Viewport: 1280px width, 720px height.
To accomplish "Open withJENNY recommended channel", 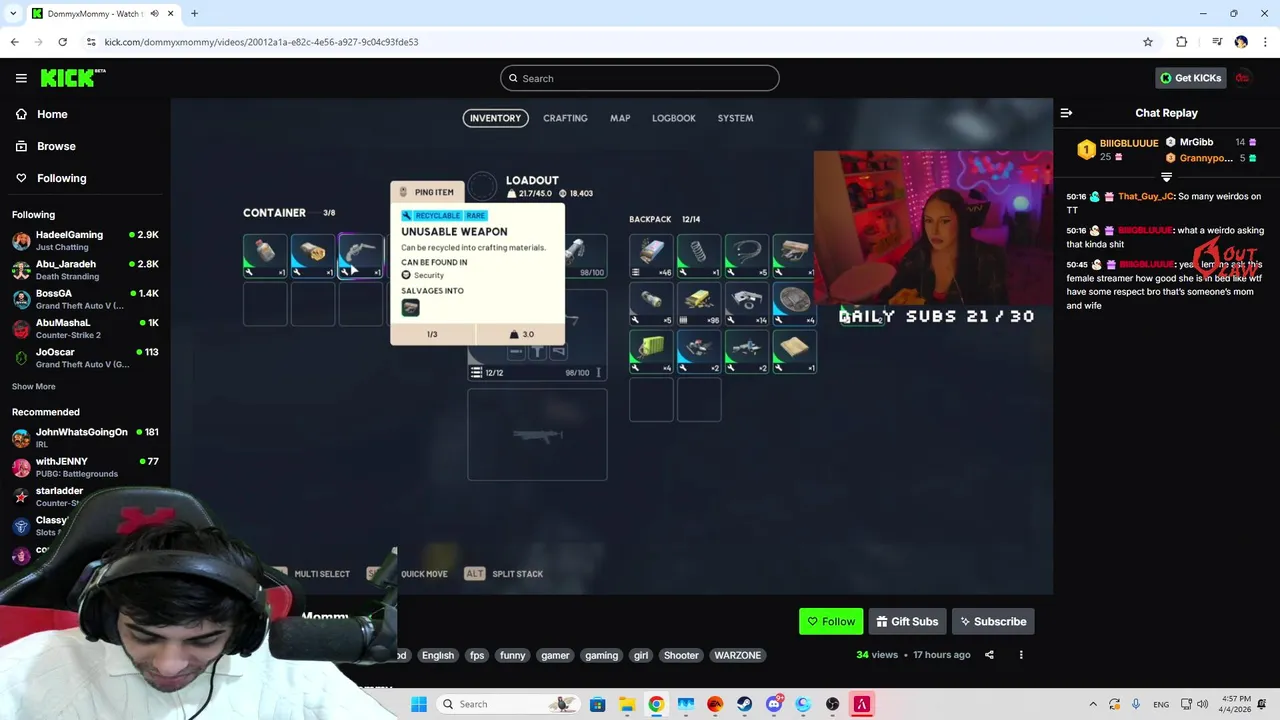I will (x=85, y=467).
